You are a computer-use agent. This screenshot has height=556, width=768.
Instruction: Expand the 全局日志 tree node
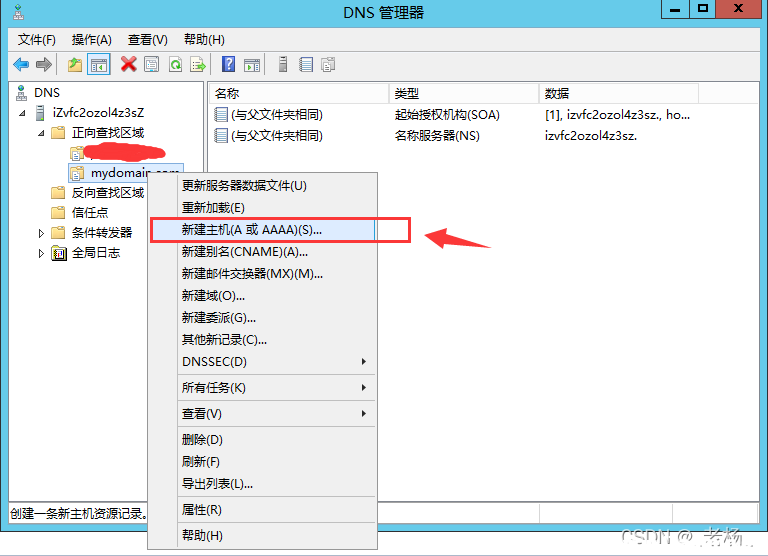coord(41,253)
